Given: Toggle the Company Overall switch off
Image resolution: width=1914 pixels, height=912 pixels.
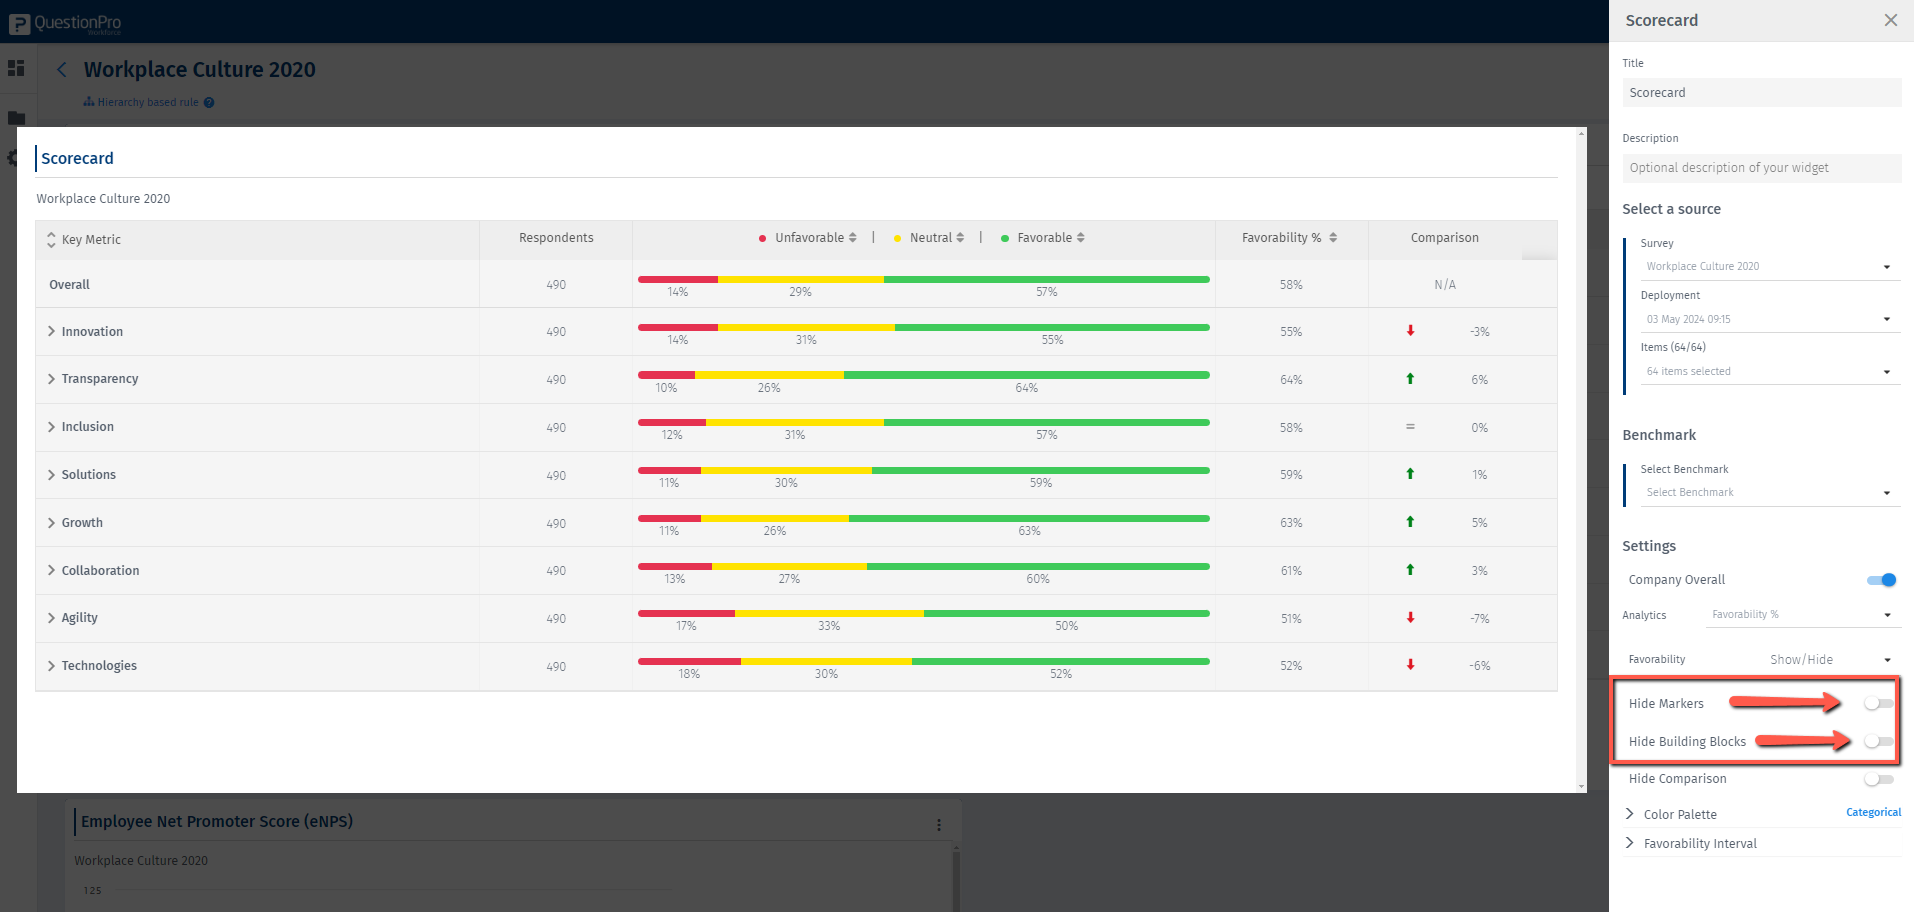Looking at the screenshot, I should coord(1880,580).
